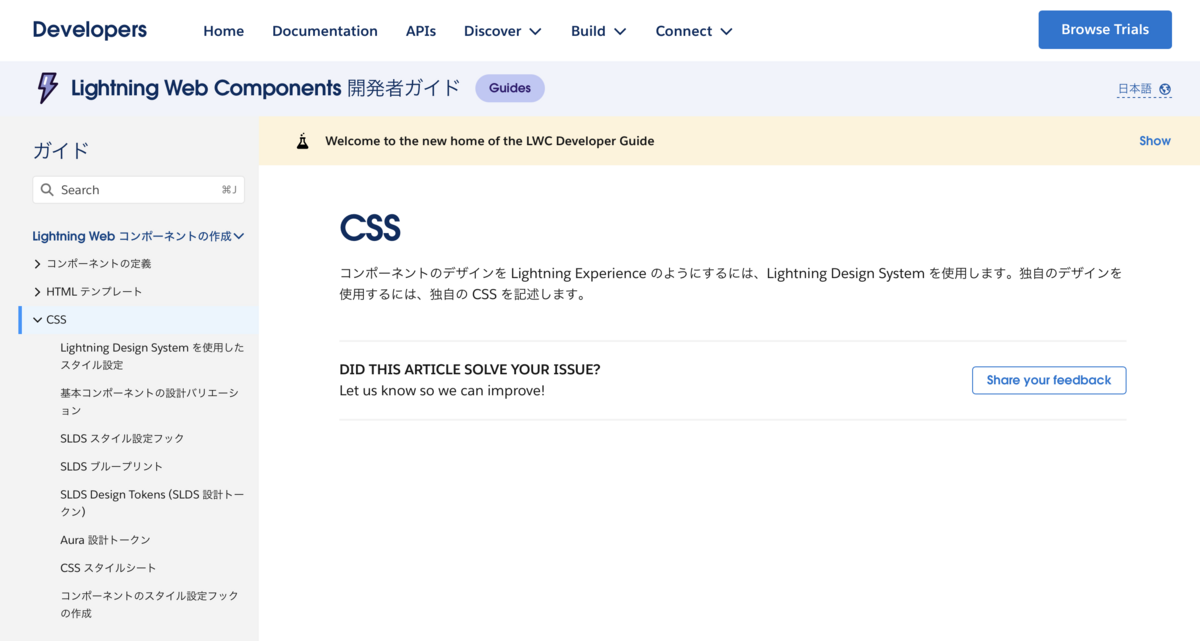Viewport: 1200px width, 641px height.
Task: Open the Connect dropdown menu
Action: point(693,31)
